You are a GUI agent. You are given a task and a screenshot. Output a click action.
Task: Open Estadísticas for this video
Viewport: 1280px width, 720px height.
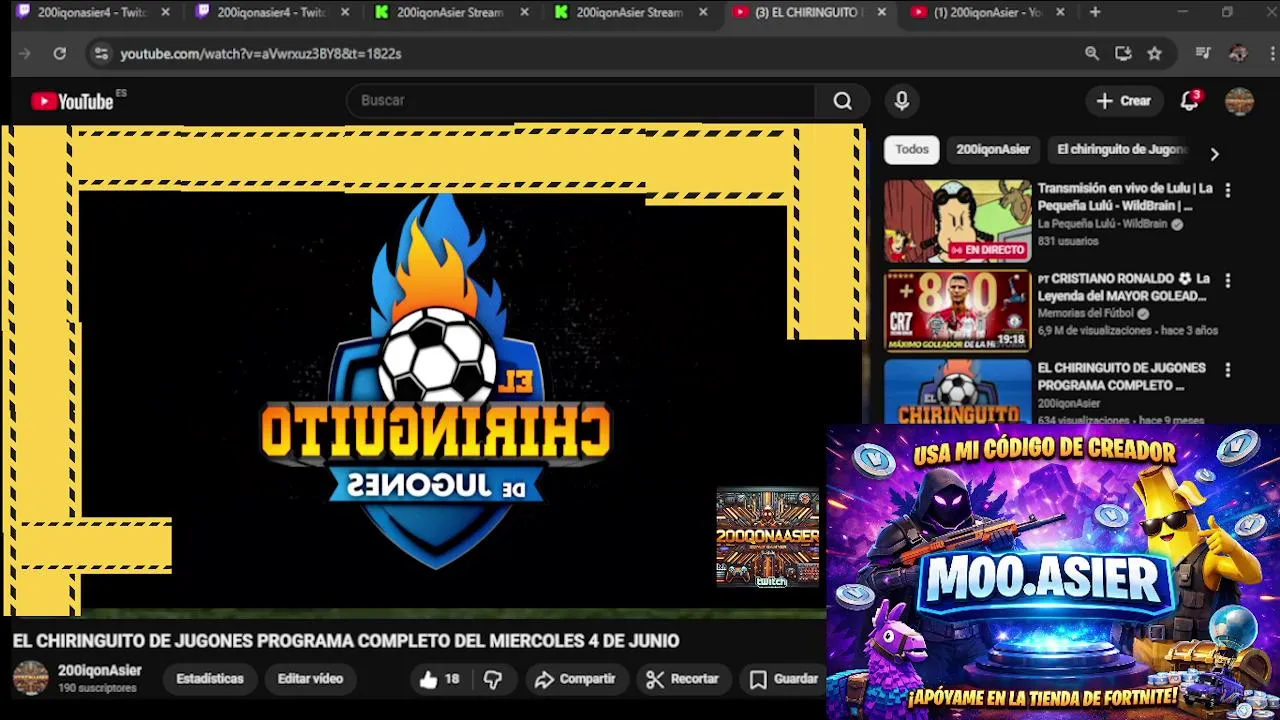[x=210, y=679]
